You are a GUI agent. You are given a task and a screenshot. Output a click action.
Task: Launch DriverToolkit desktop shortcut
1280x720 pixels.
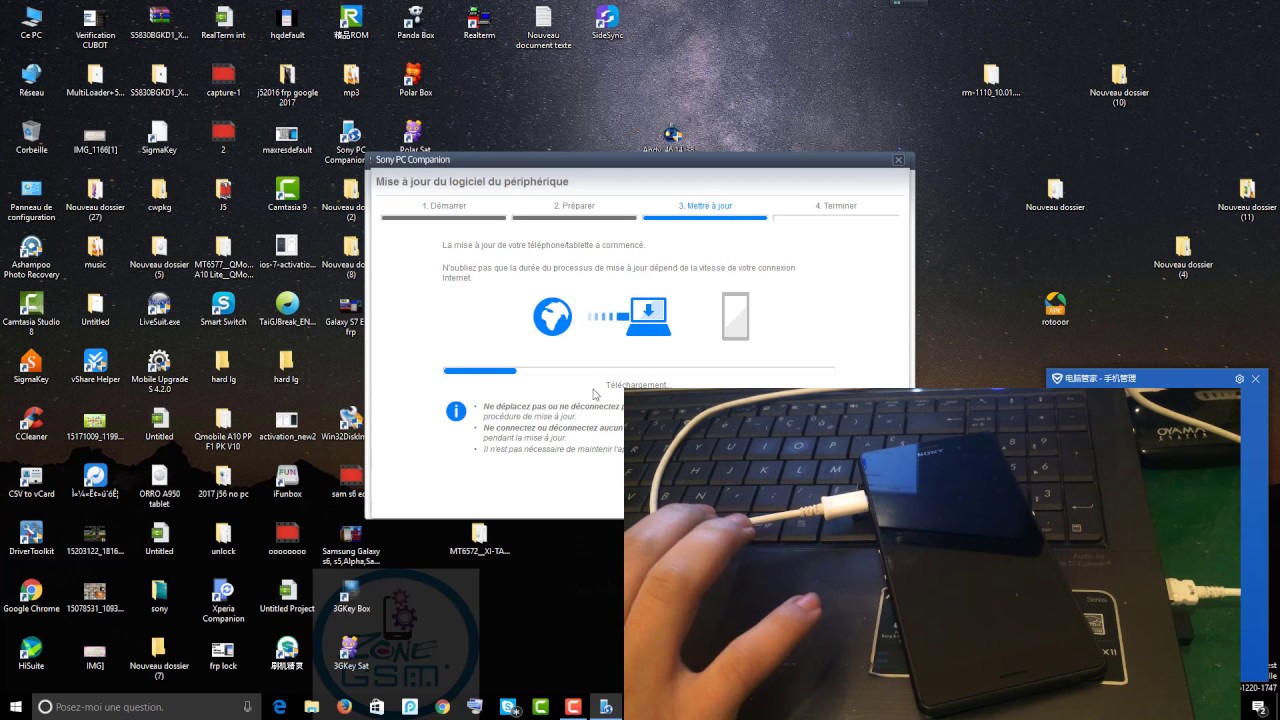pos(31,538)
